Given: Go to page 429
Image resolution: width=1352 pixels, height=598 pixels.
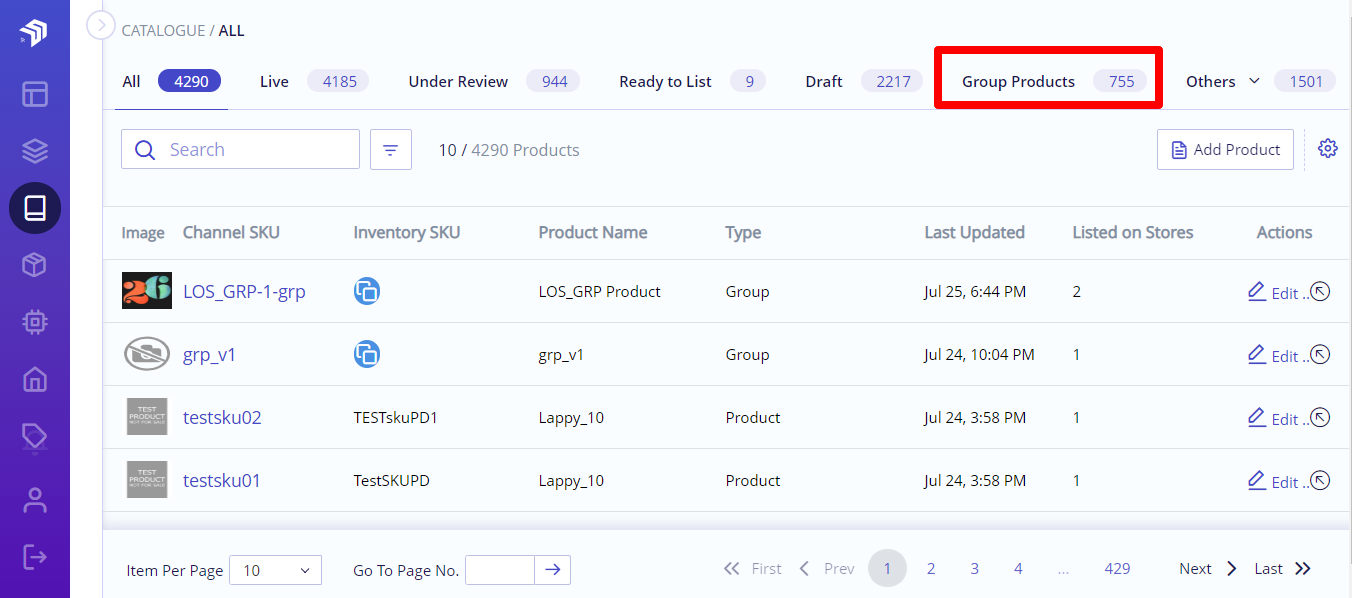Looking at the screenshot, I should [1117, 568].
